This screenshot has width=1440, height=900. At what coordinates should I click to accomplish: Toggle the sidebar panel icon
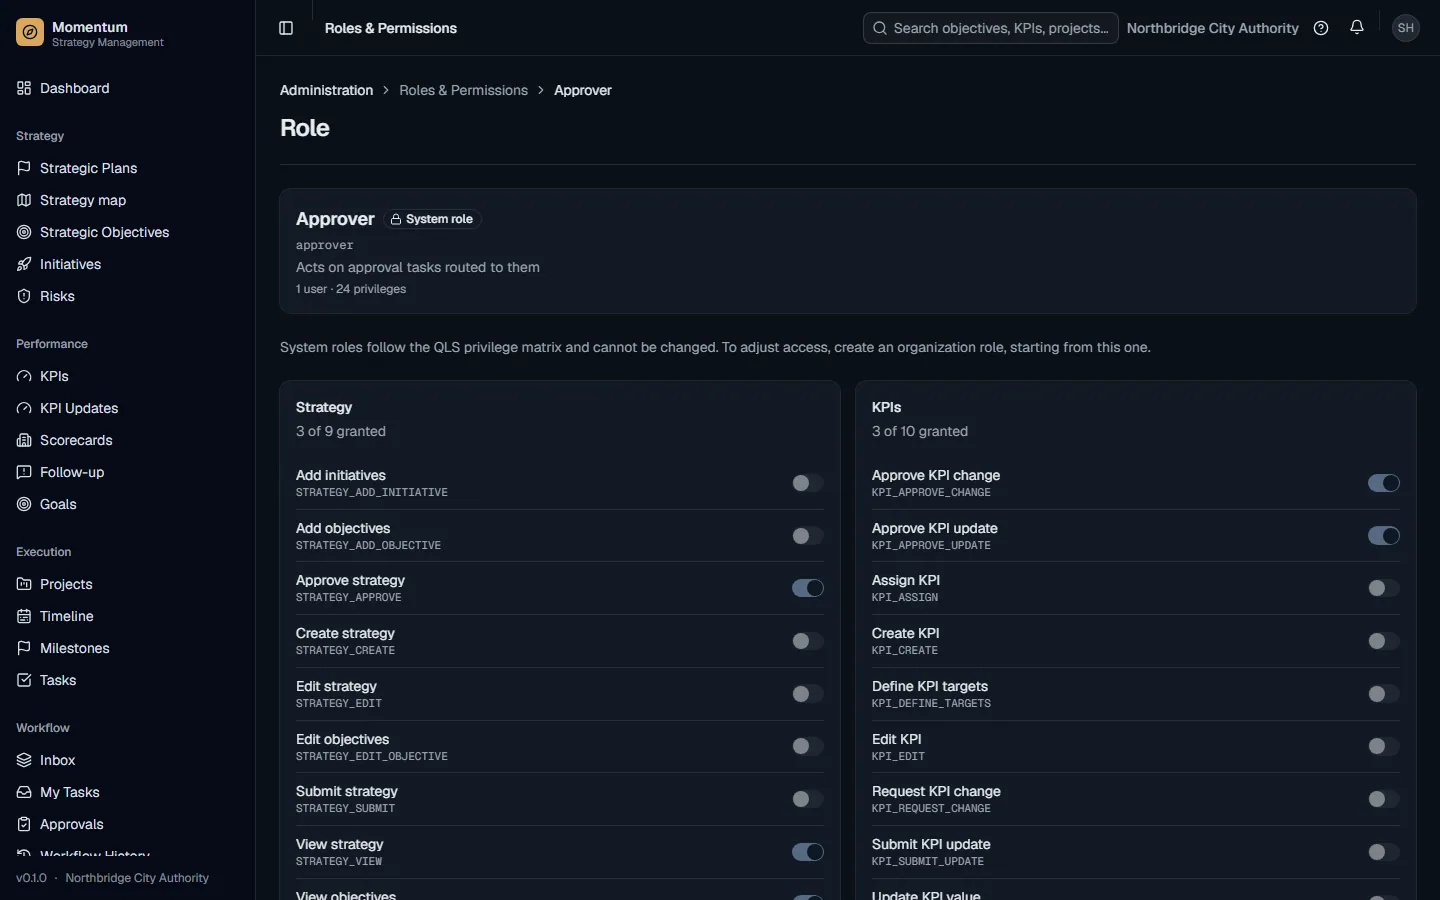click(x=286, y=28)
